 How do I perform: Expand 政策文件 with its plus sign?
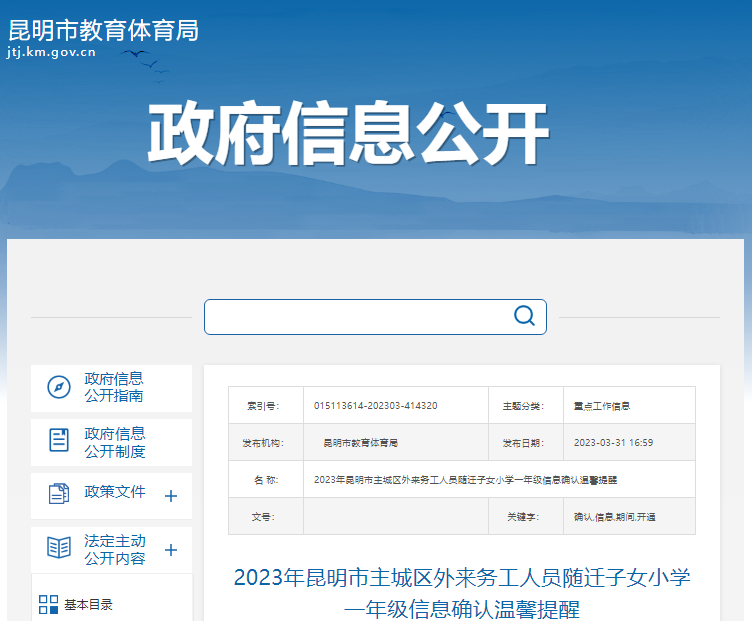point(171,496)
